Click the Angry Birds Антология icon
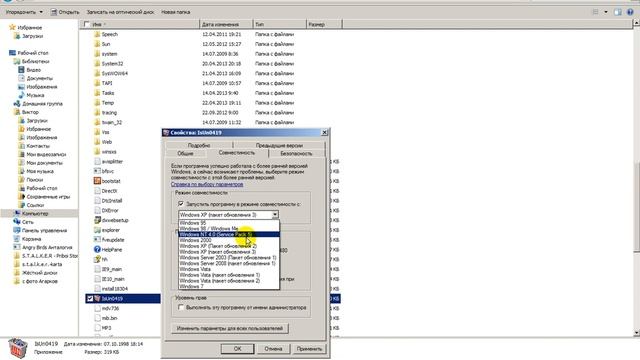The height and width of the screenshot is (360, 640). (17, 247)
